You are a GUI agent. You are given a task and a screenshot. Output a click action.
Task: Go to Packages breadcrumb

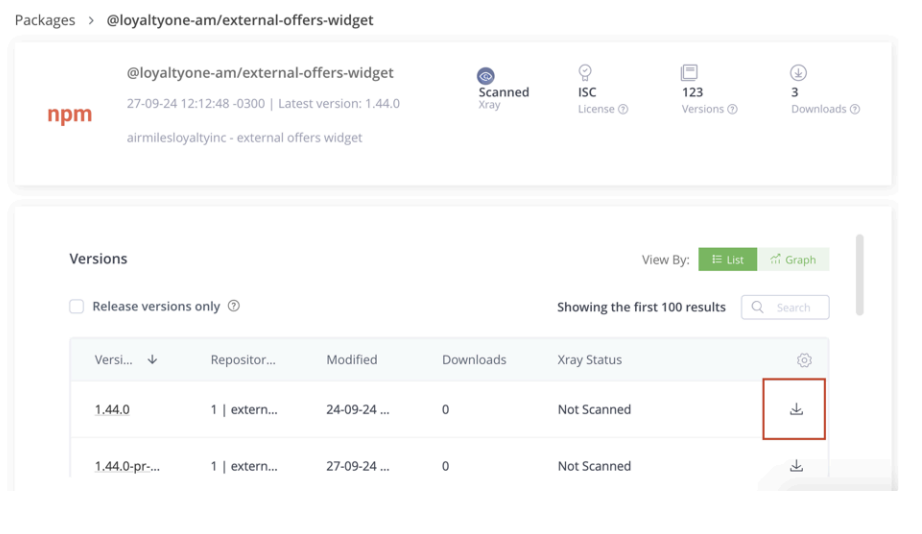tap(45, 20)
